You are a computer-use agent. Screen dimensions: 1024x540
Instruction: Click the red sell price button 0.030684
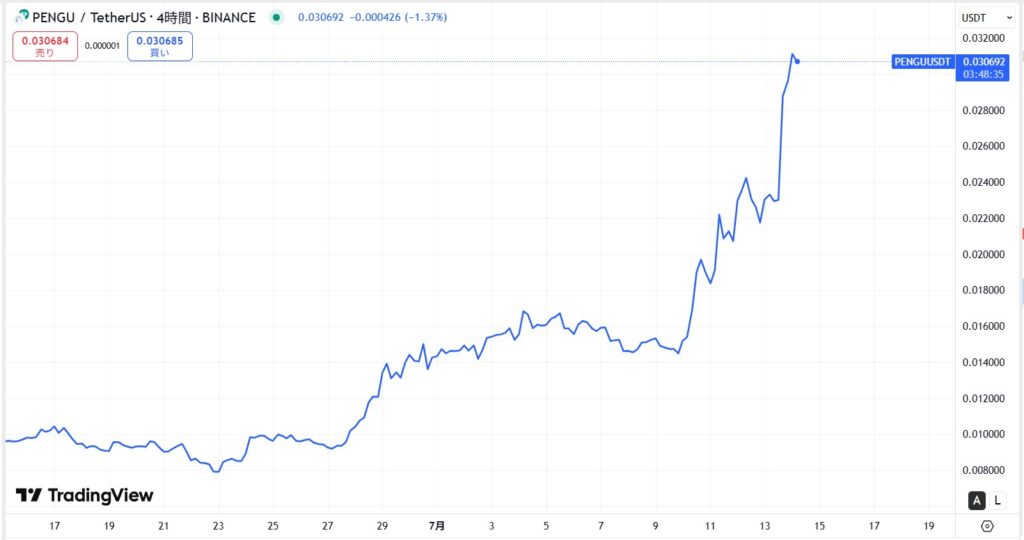click(45, 46)
